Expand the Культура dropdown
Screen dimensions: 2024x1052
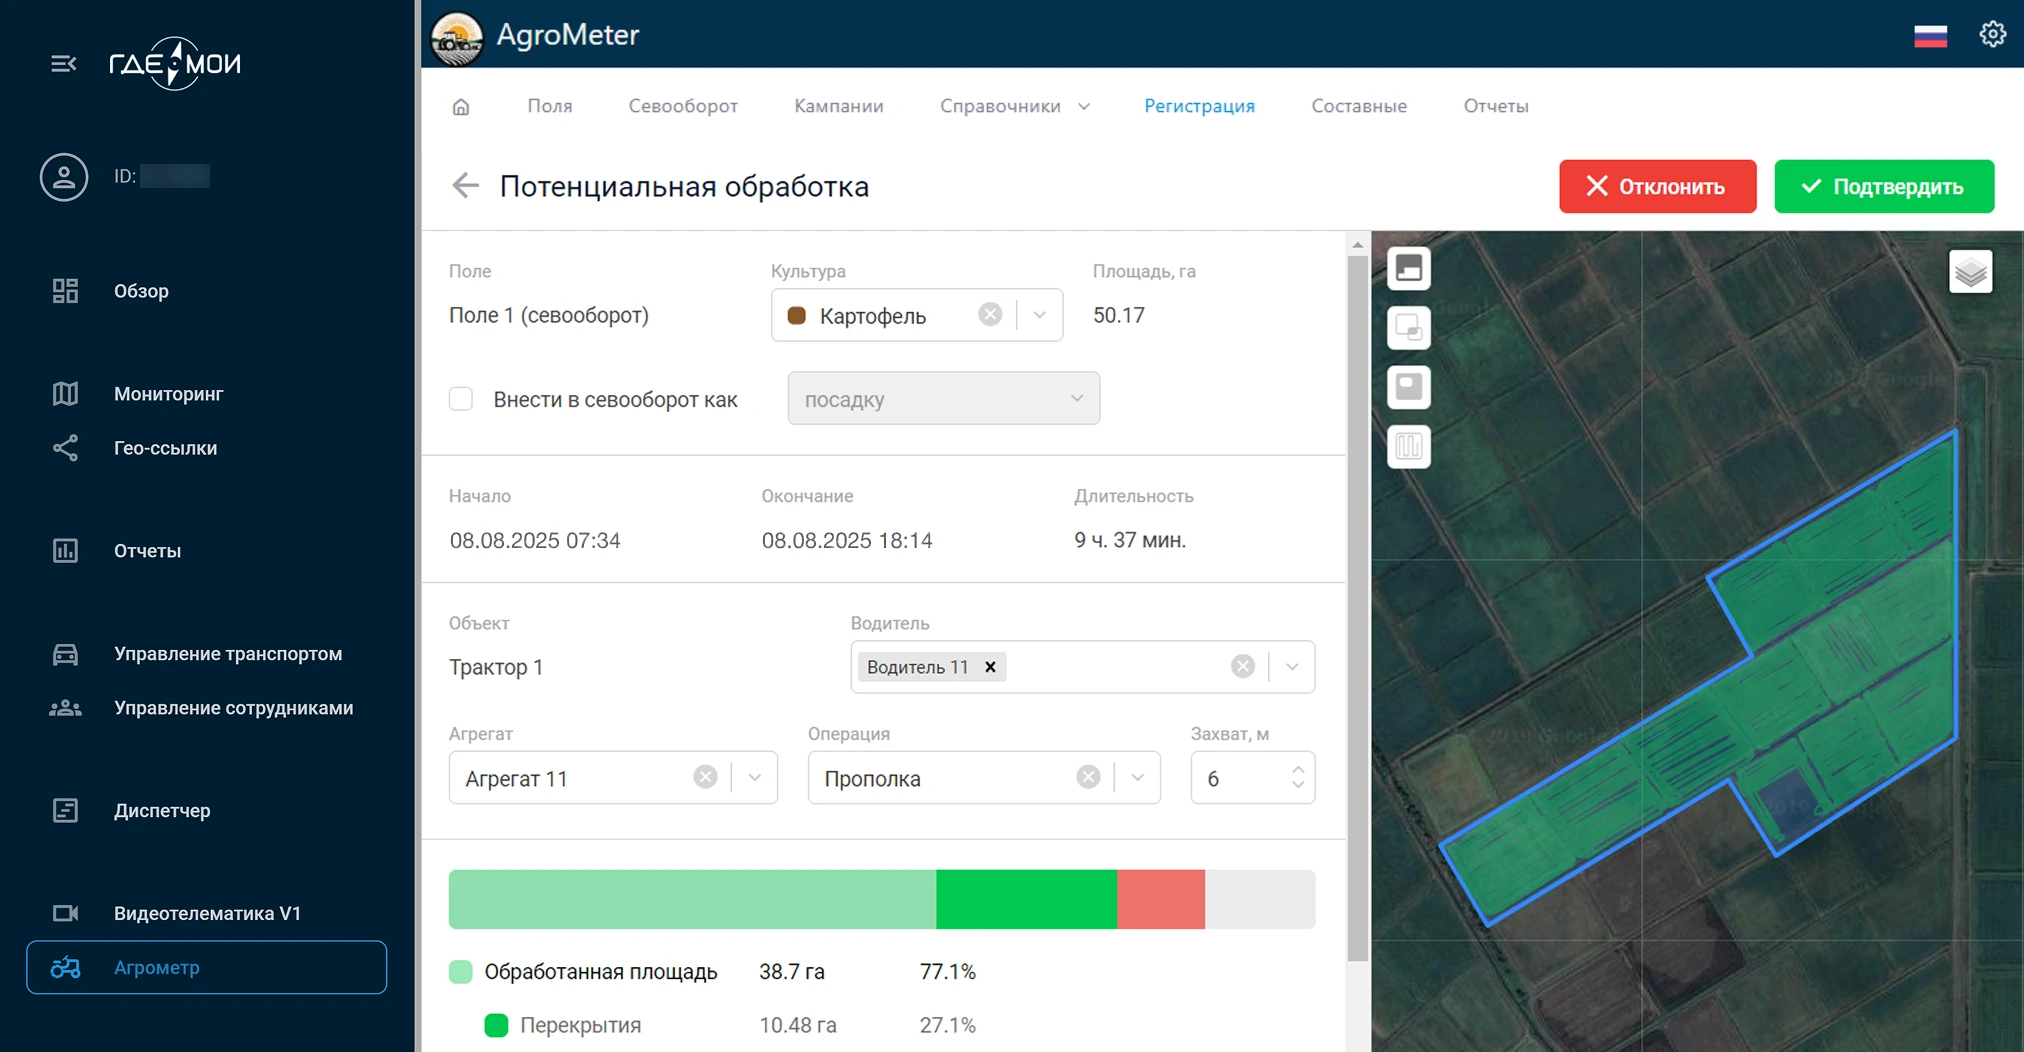tap(1040, 314)
